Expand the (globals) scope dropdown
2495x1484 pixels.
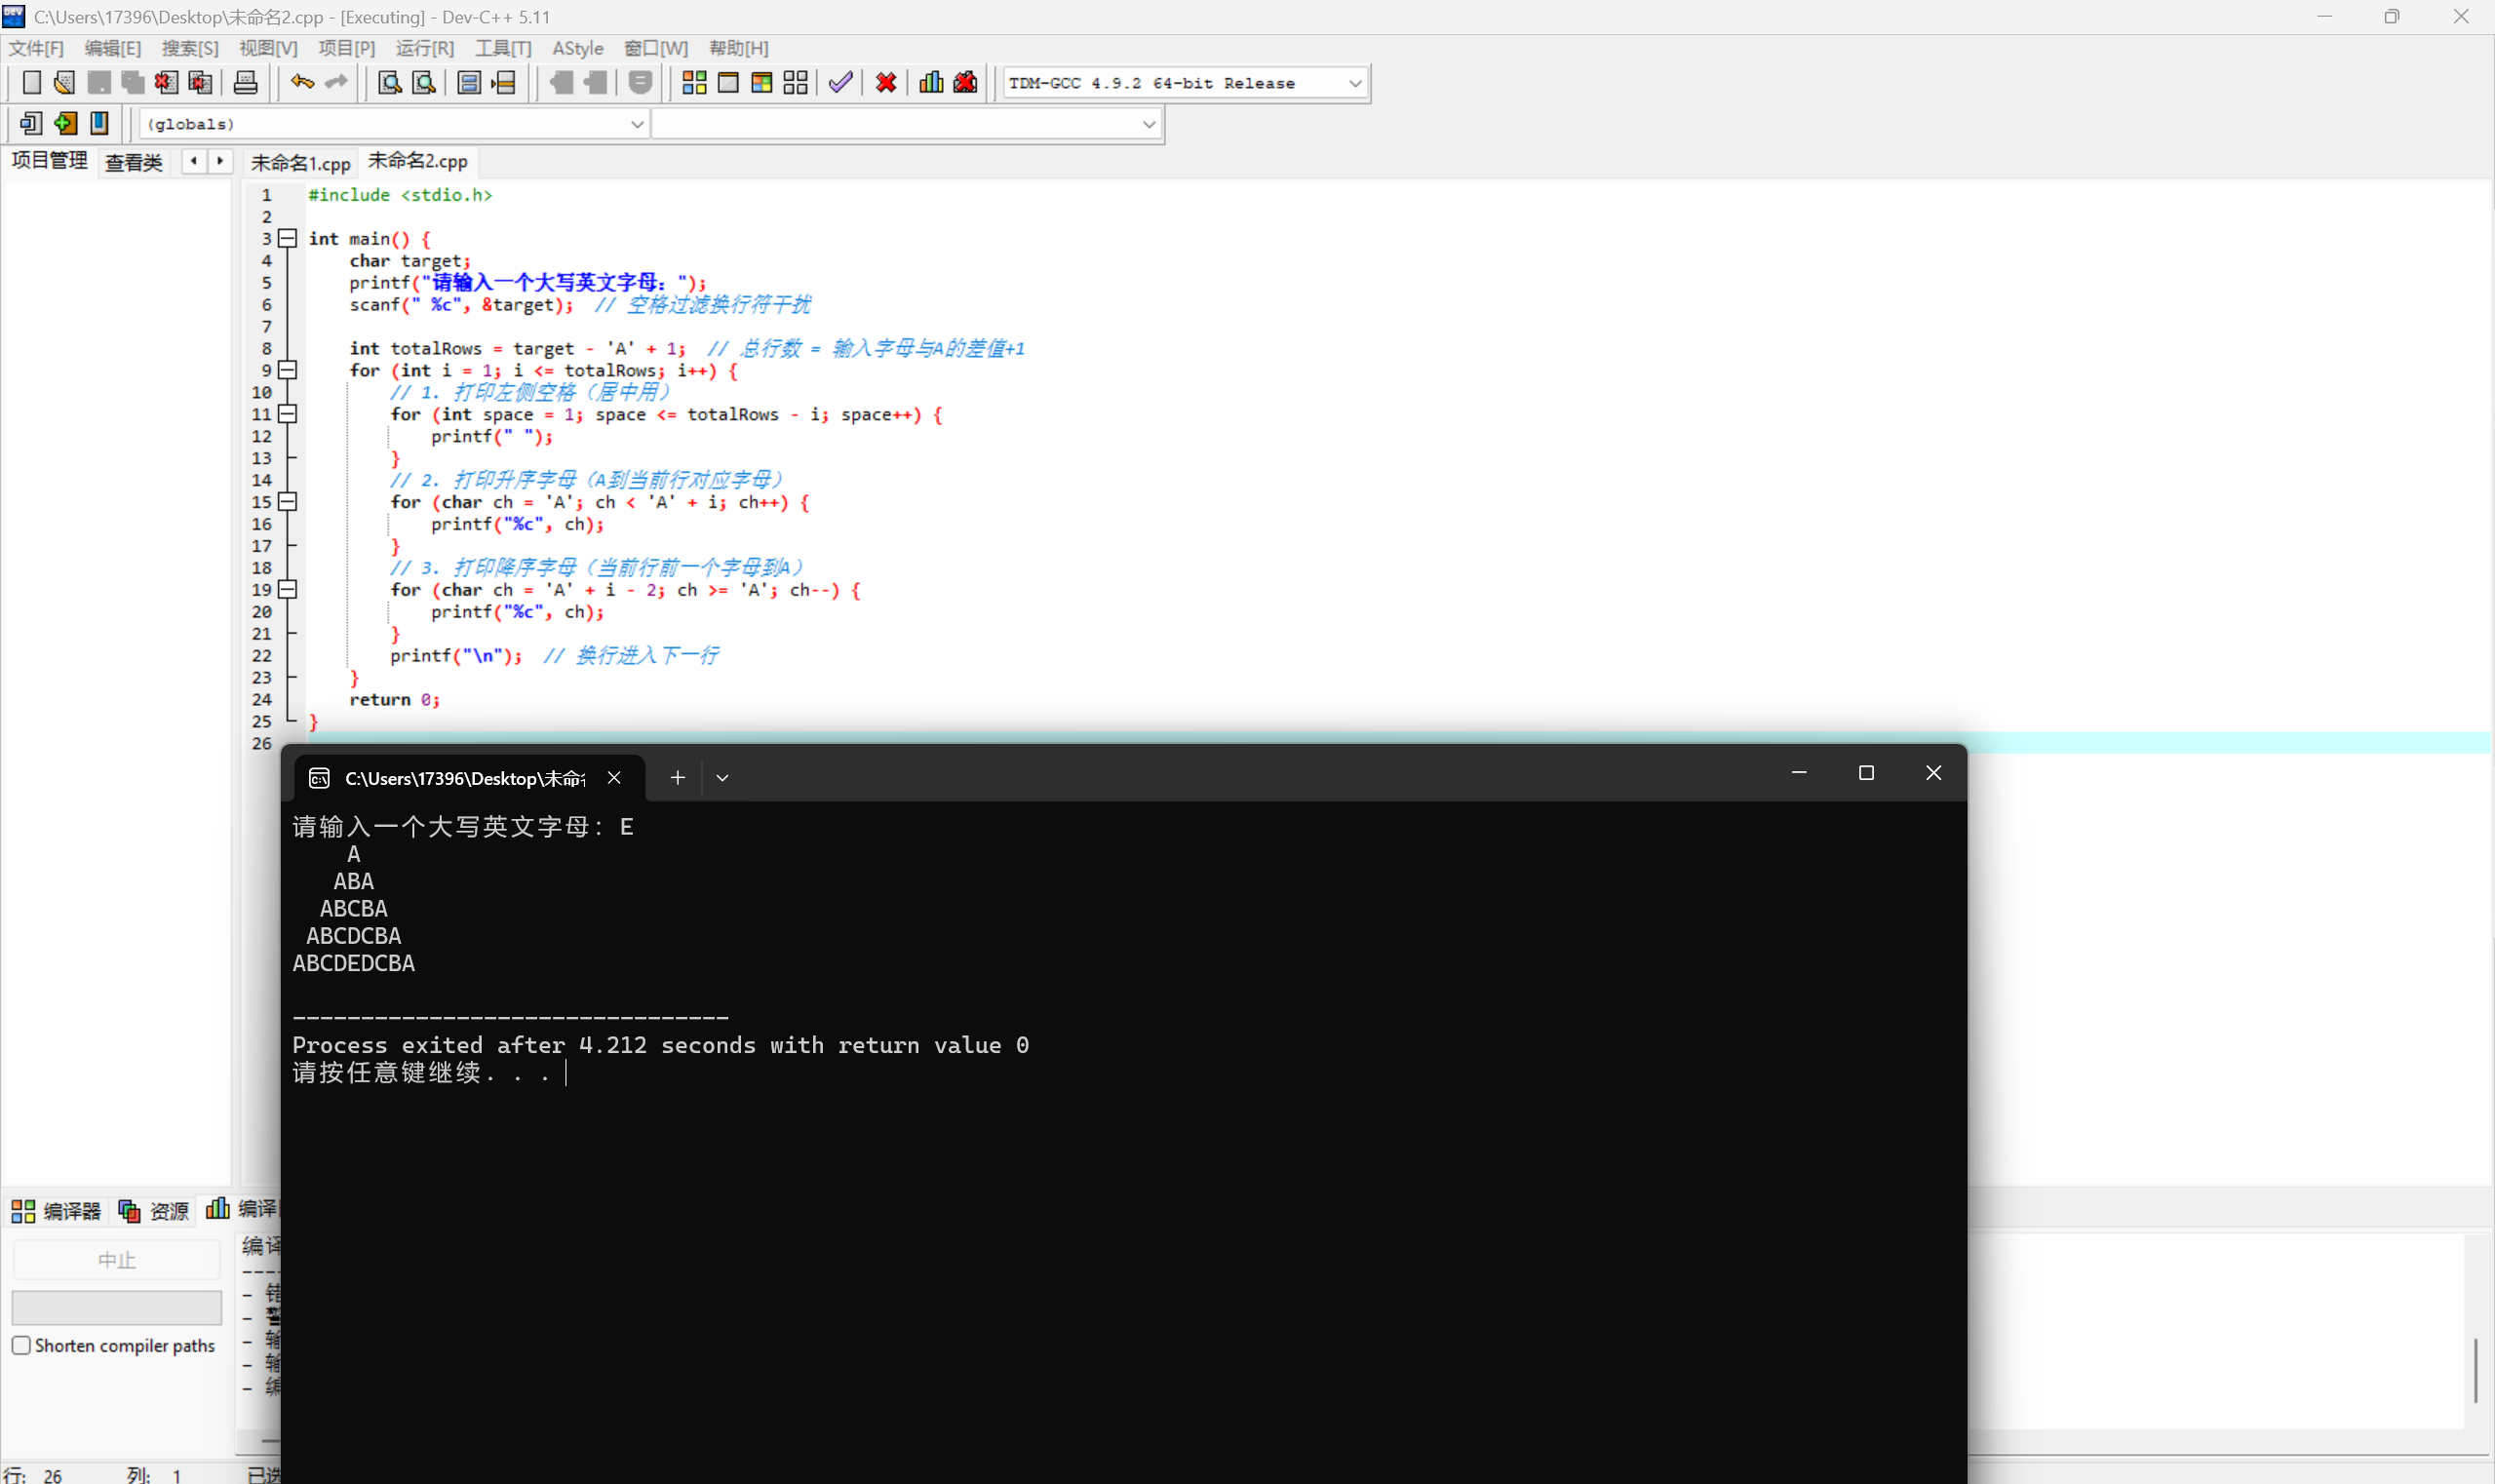pyautogui.click(x=636, y=124)
